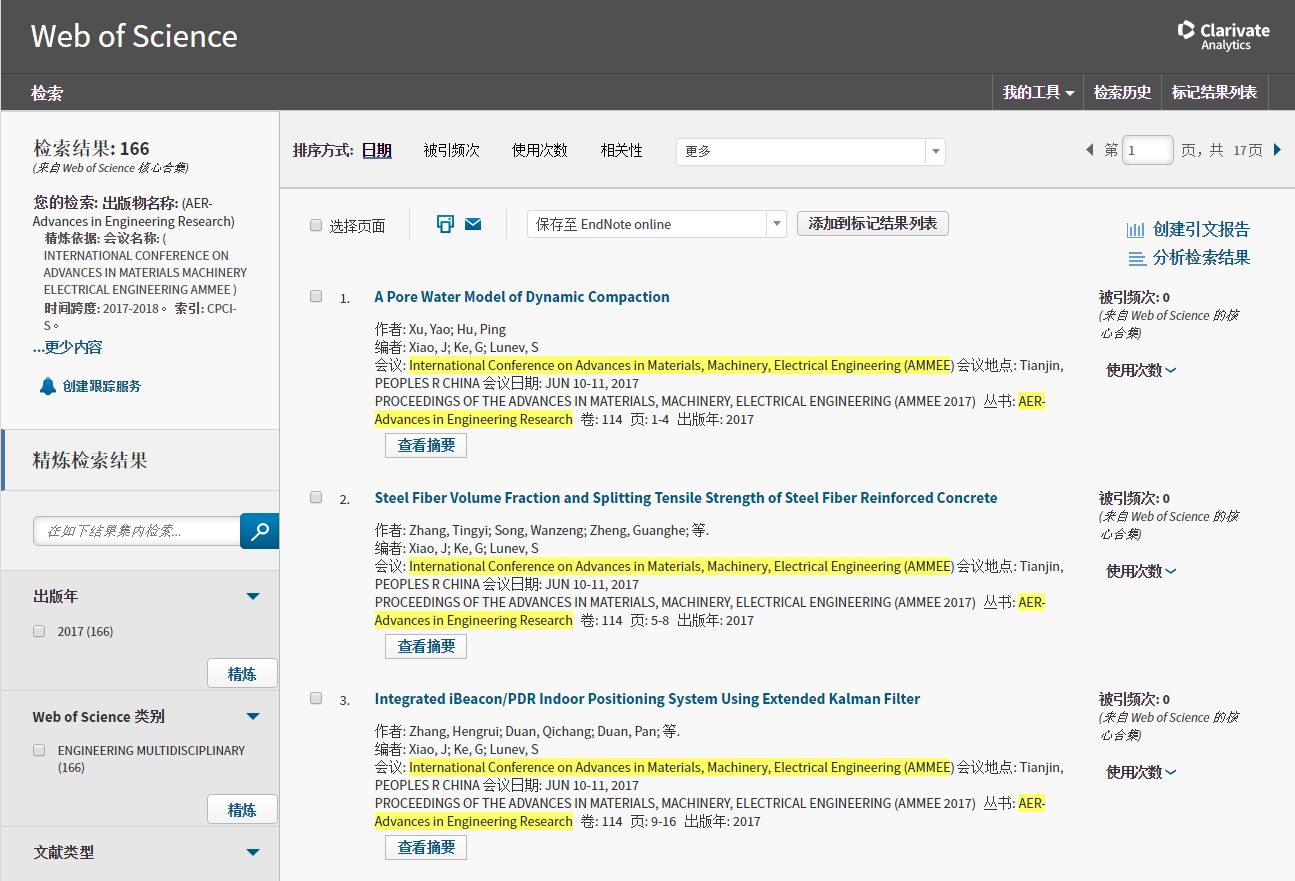Tick the 2017 (166) publication year checkbox
1295x881 pixels.
pyautogui.click(x=39, y=631)
